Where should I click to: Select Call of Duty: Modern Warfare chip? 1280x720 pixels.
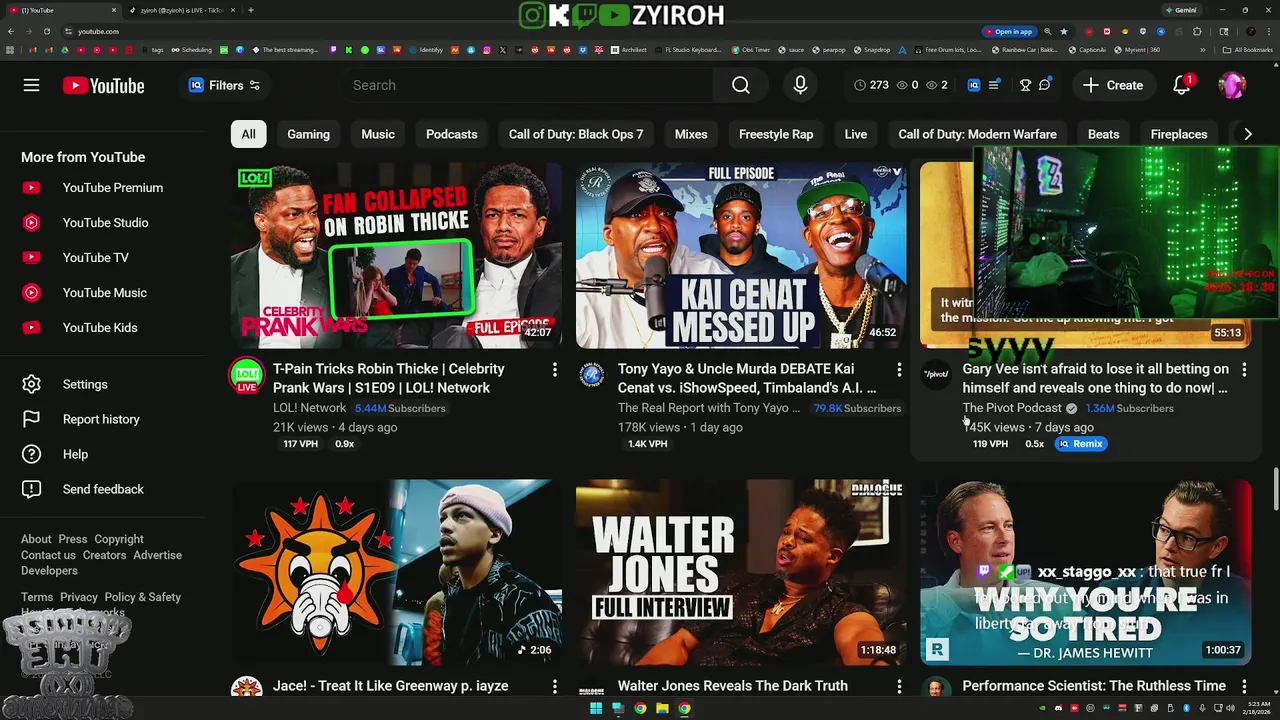click(x=977, y=134)
